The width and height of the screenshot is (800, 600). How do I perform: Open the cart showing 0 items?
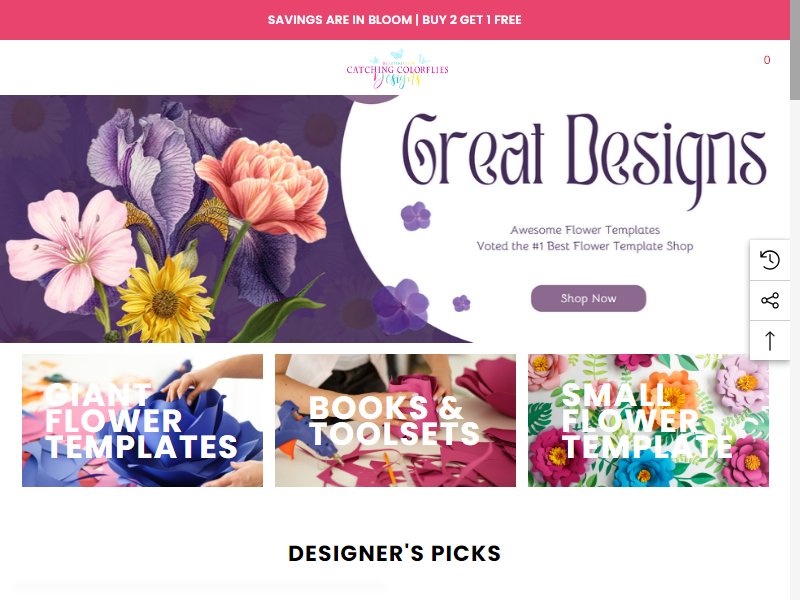pos(766,60)
